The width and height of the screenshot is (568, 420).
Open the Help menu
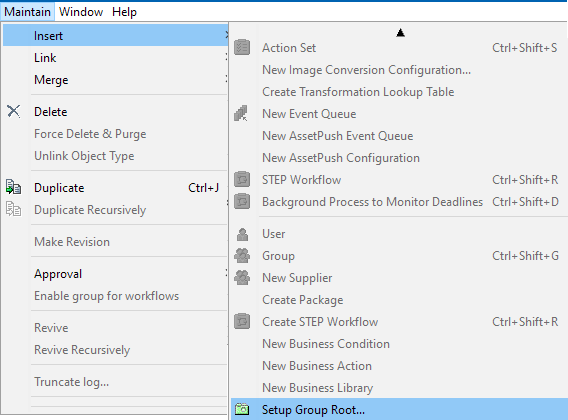[x=124, y=12]
